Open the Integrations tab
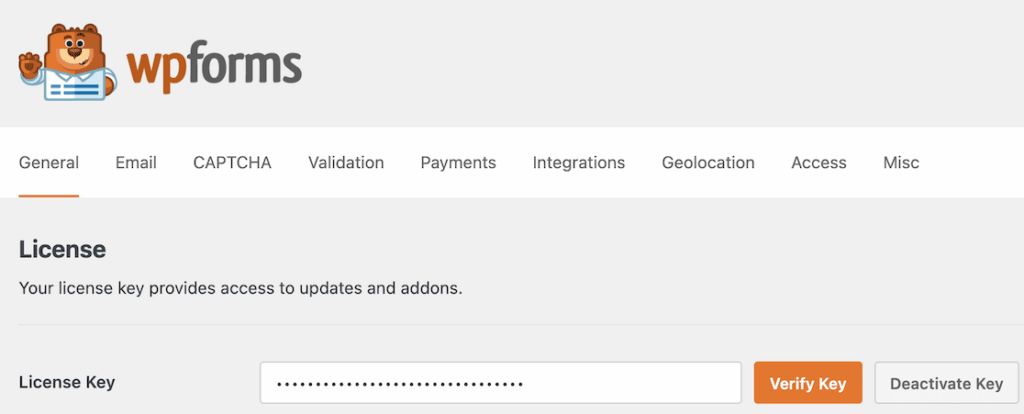Viewport: 1024px width, 414px height. (x=579, y=163)
